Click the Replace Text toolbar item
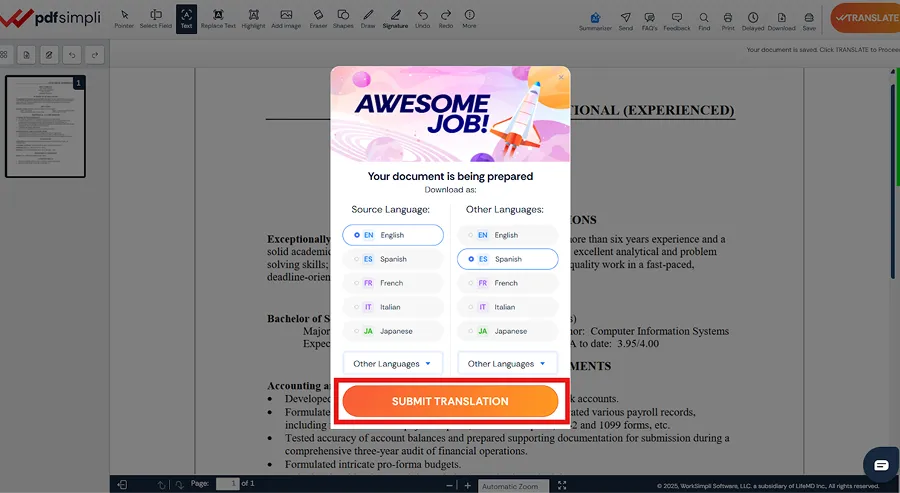The image size is (900, 493). click(218, 19)
